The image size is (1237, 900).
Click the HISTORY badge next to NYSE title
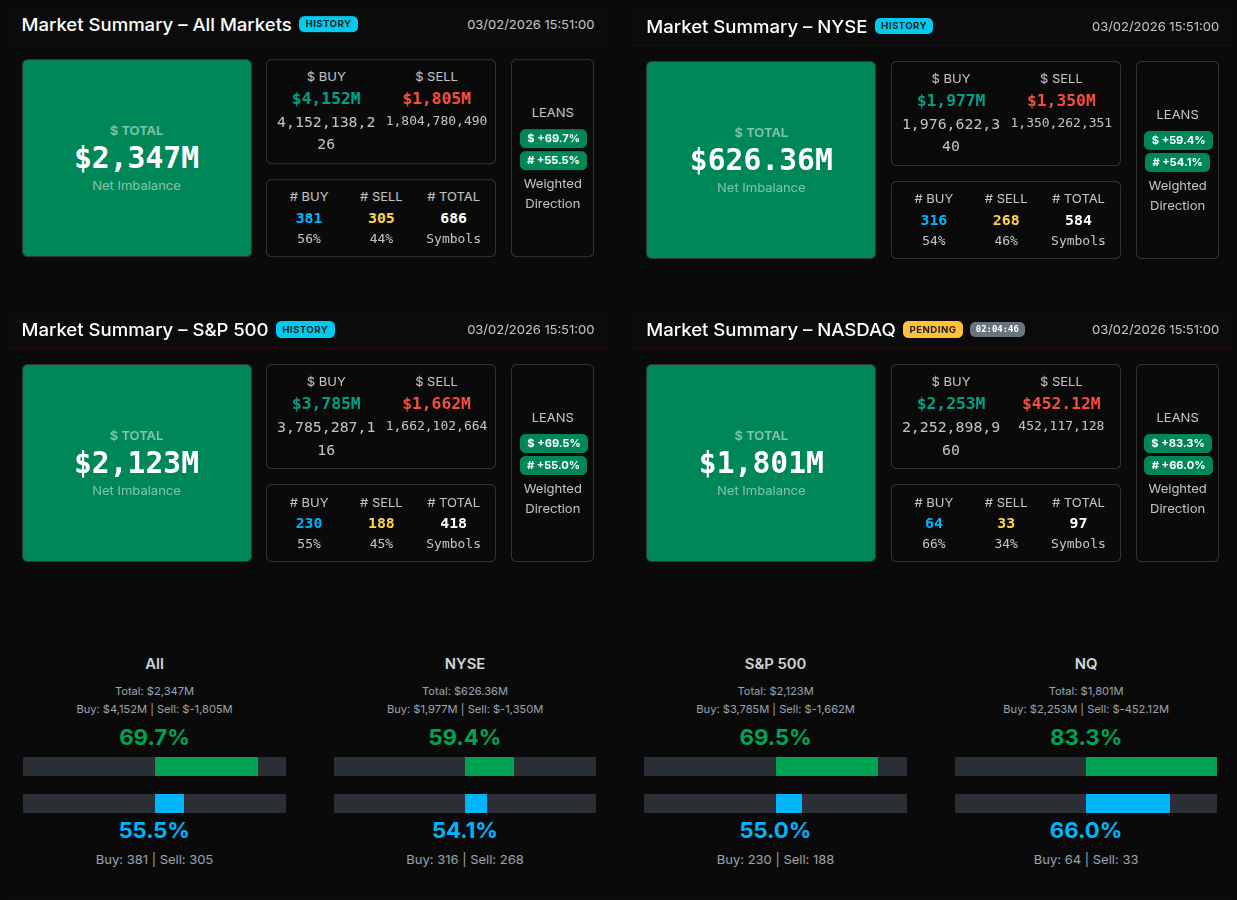click(x=903, y=26)
